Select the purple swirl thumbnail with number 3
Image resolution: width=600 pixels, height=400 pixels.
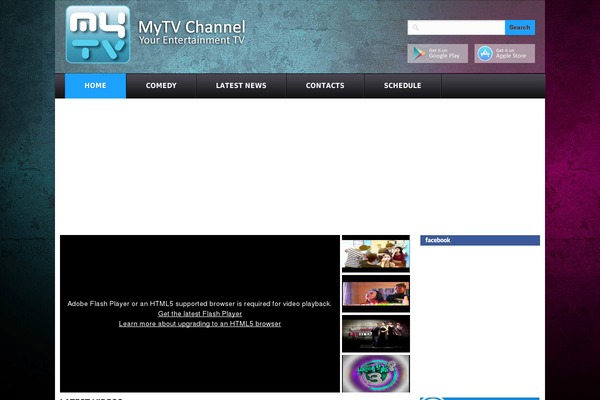tap(376, 374)
